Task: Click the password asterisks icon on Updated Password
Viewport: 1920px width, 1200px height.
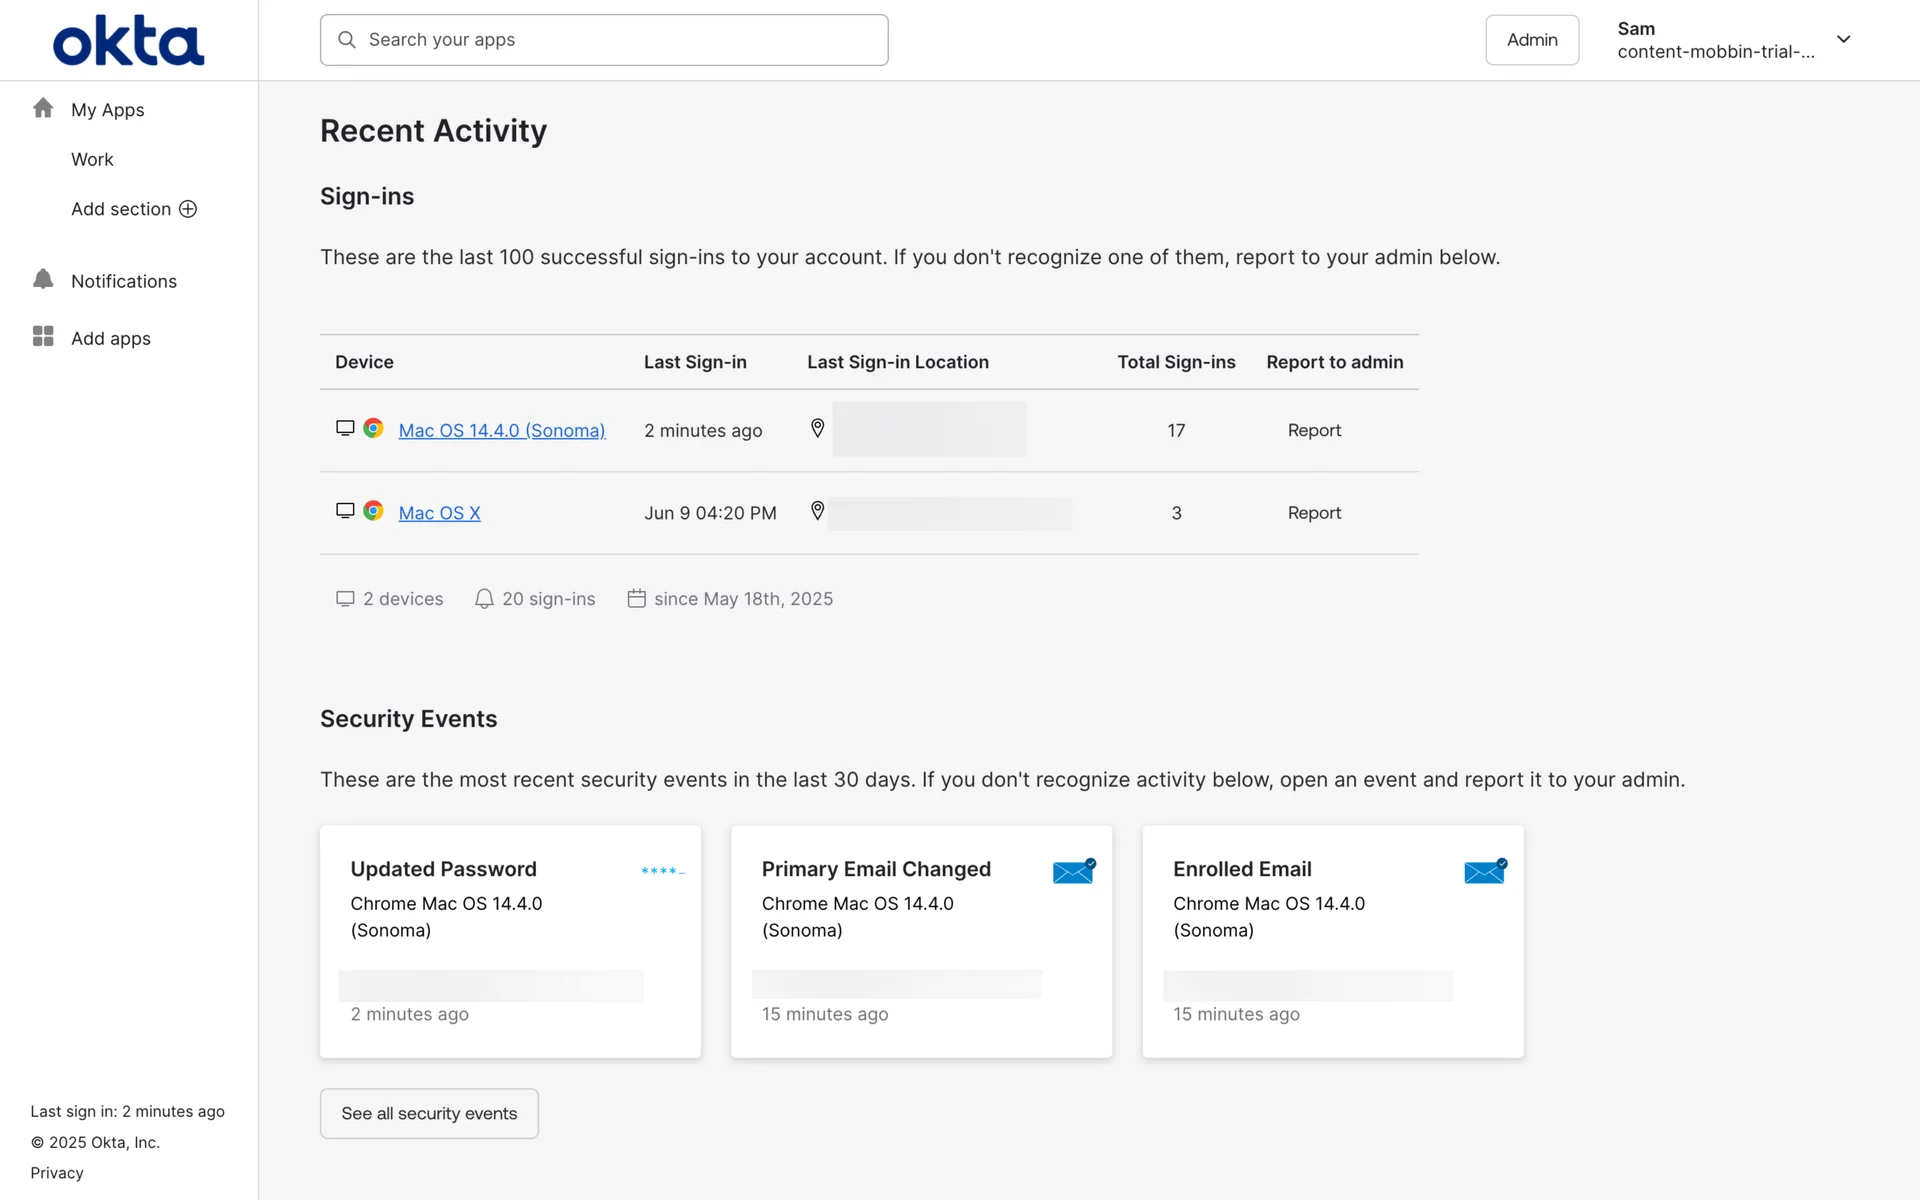Action: tap(662, 871)
